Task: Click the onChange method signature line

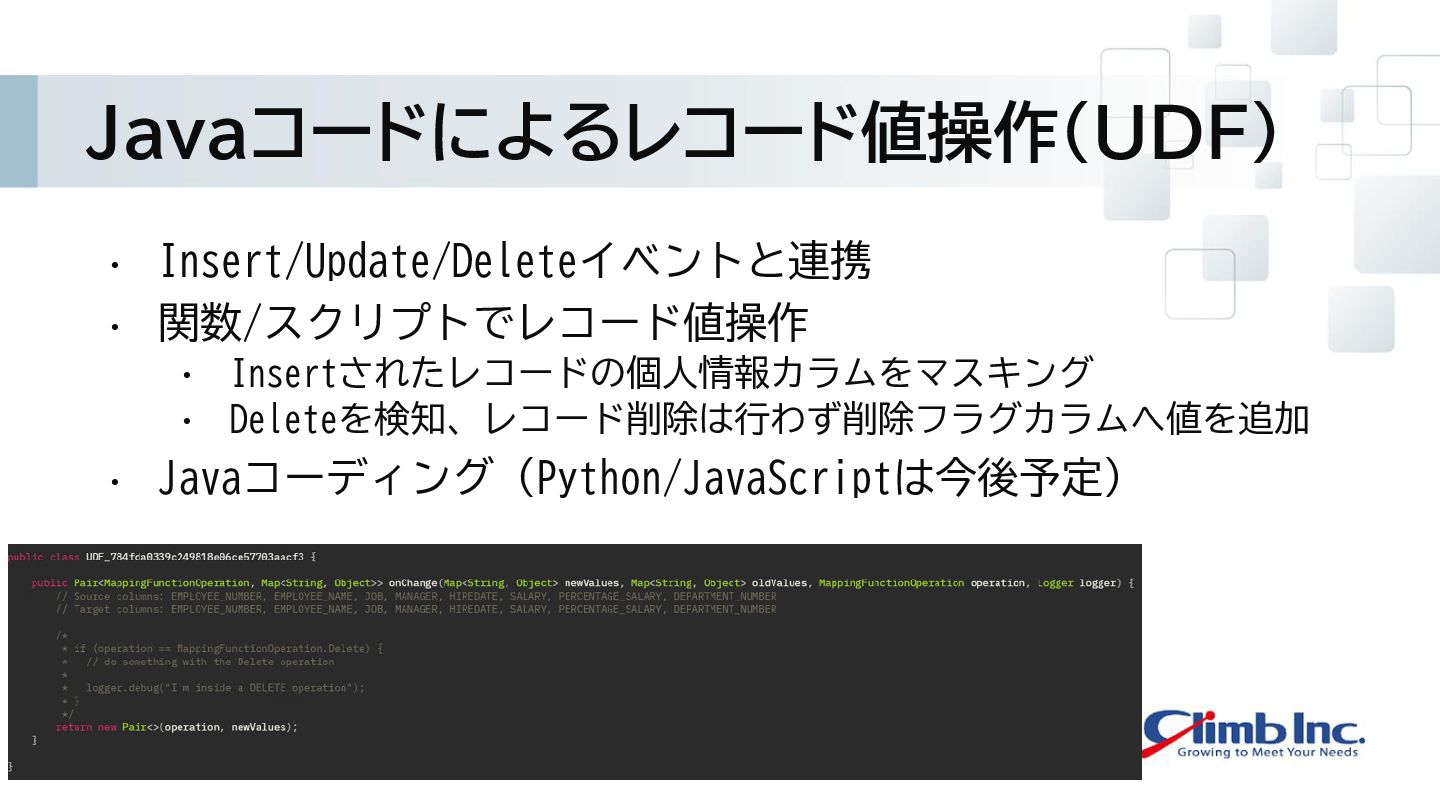Action: 583,583
